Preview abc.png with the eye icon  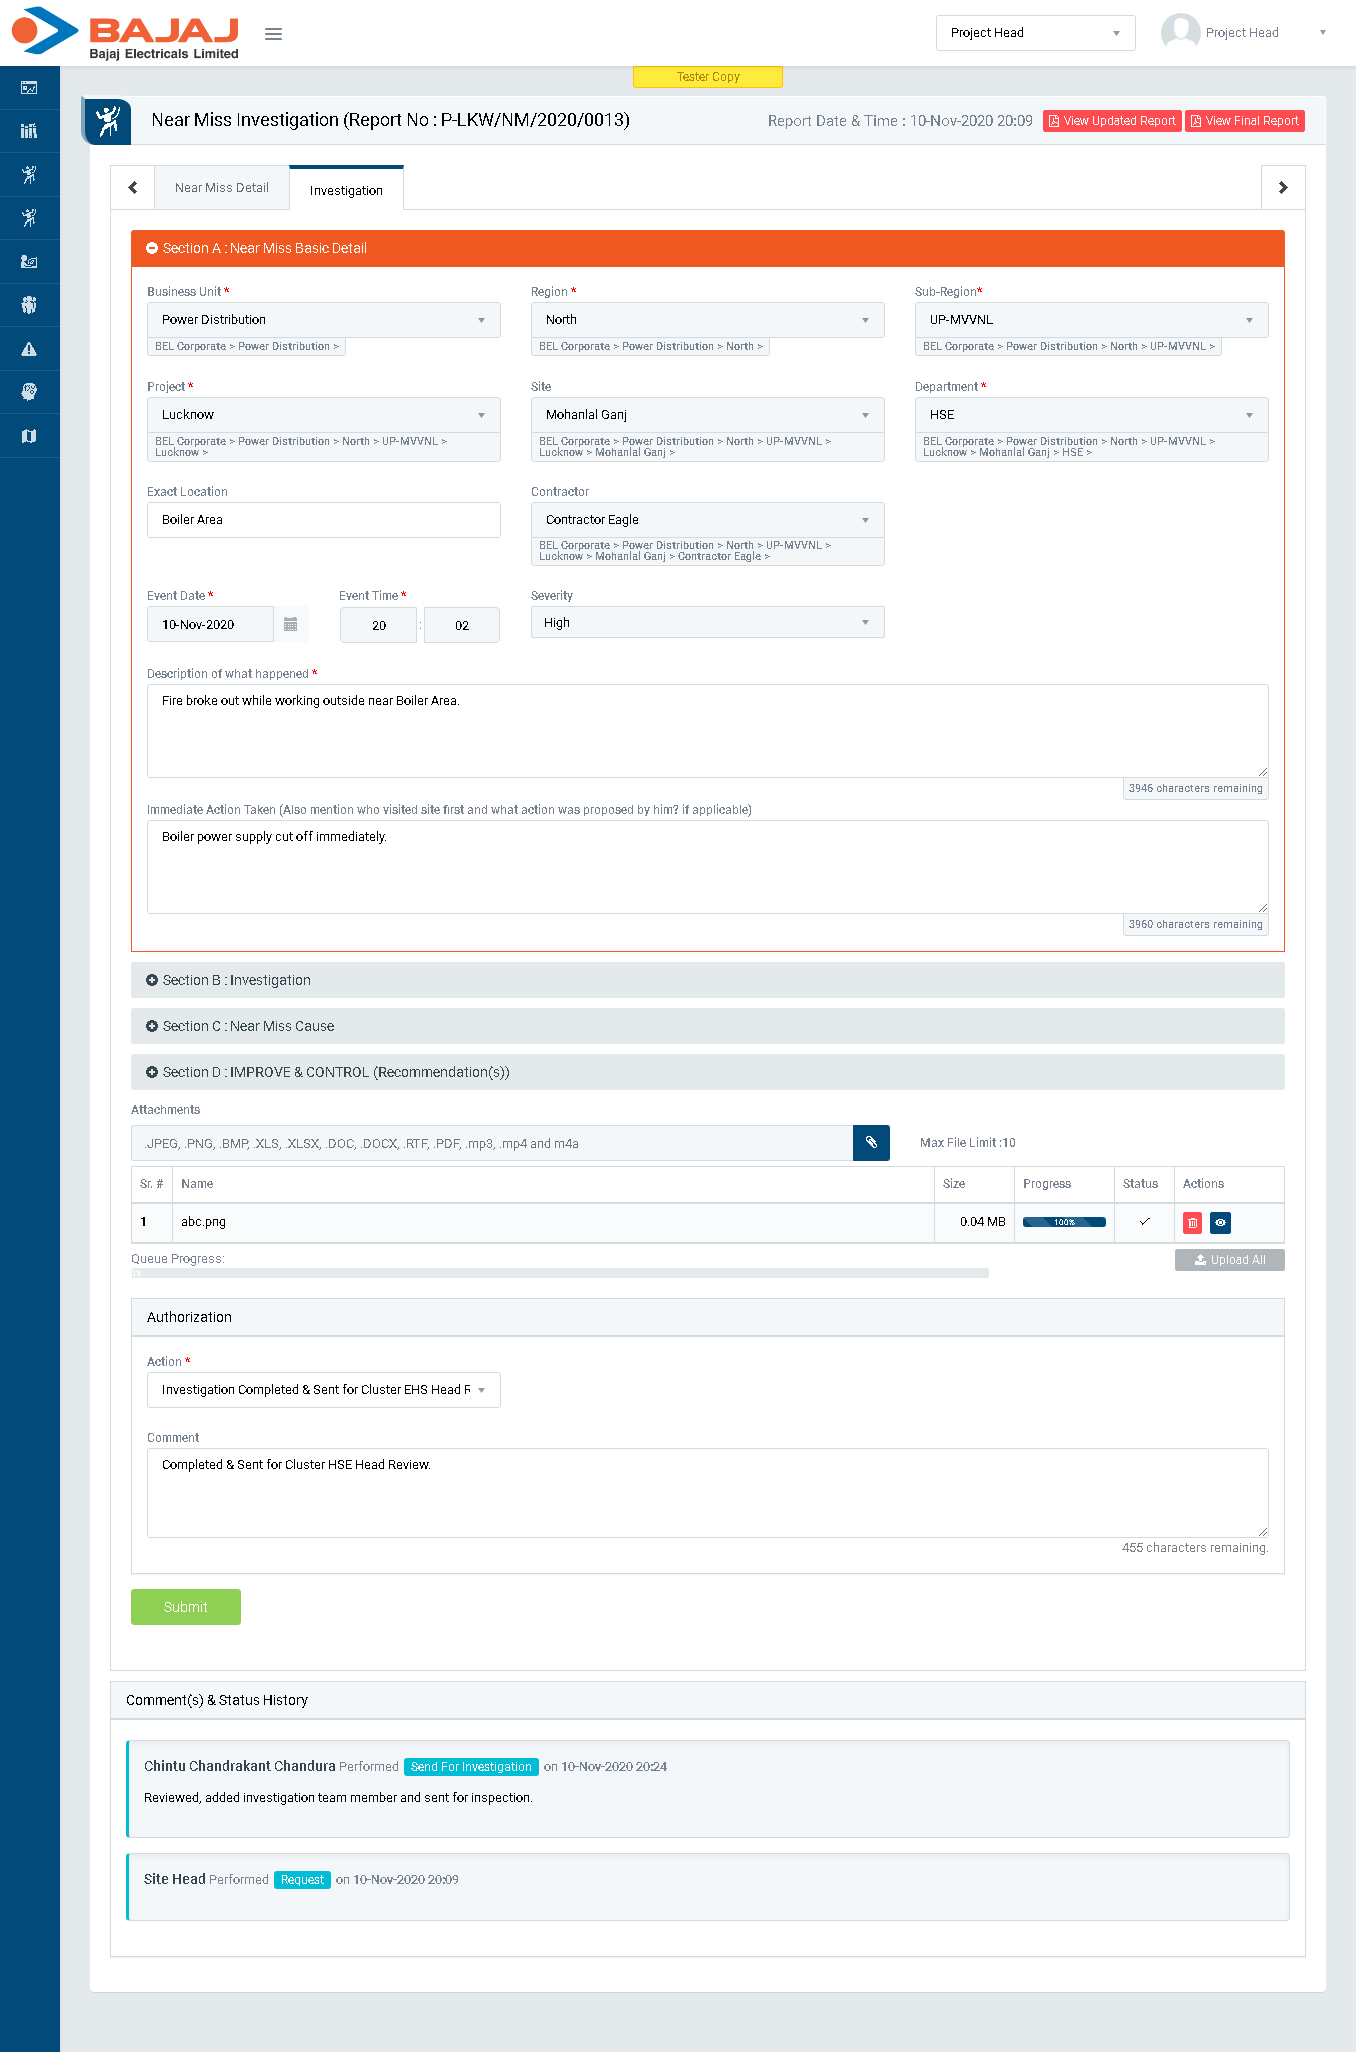(1220, 1222)
